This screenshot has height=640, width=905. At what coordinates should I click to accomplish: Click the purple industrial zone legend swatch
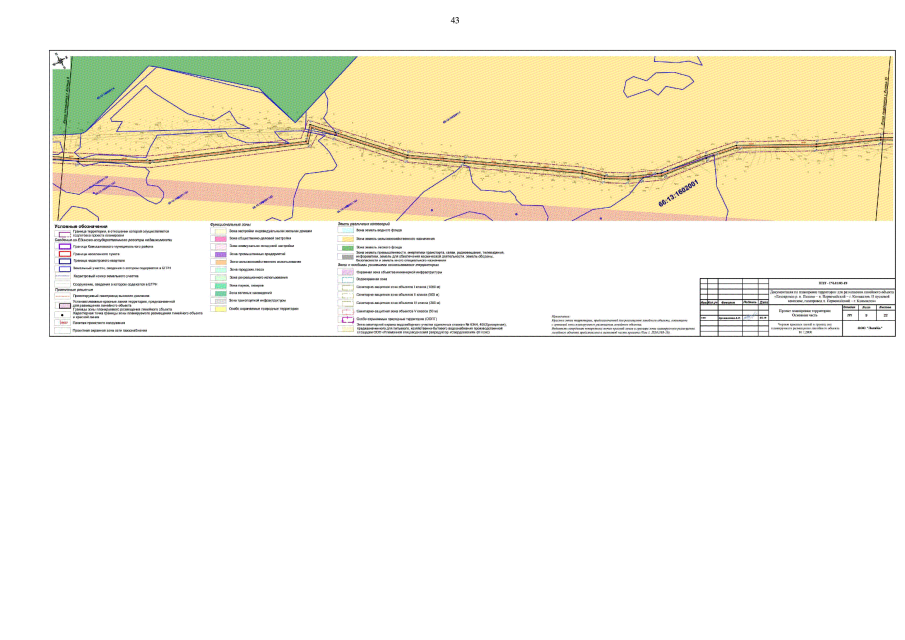[x=219, y=255]
